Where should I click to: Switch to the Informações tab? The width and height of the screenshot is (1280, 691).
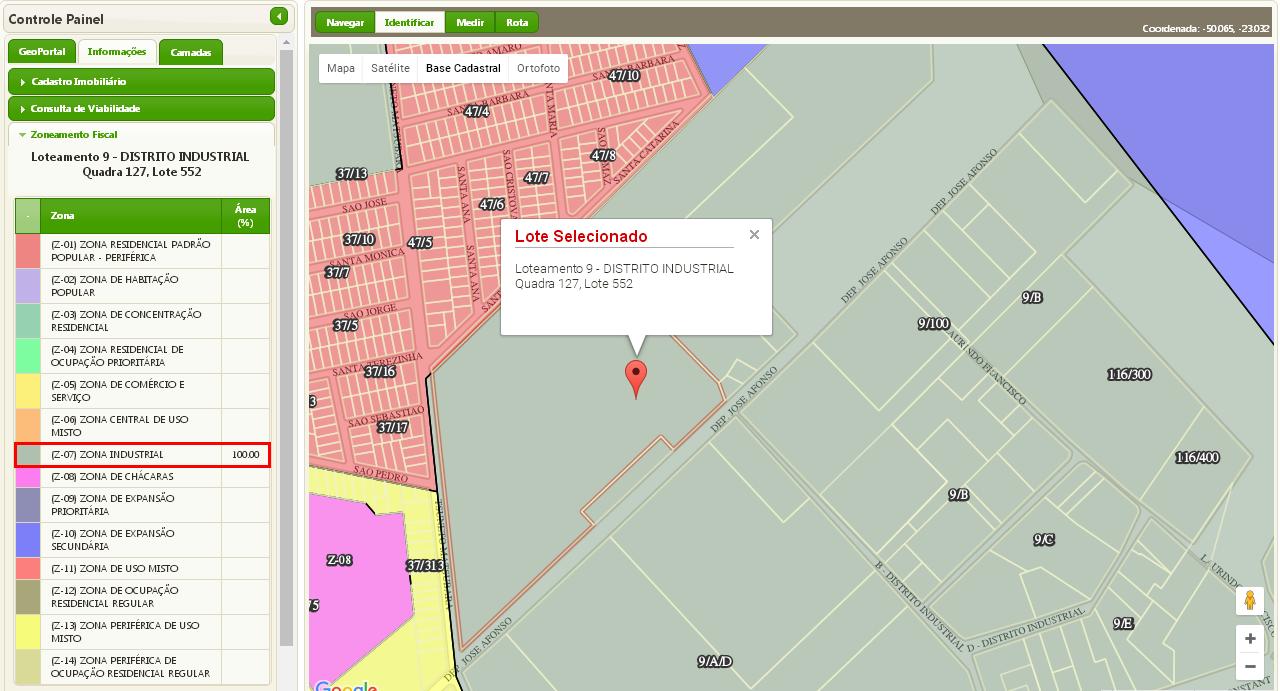pos(117,52)
